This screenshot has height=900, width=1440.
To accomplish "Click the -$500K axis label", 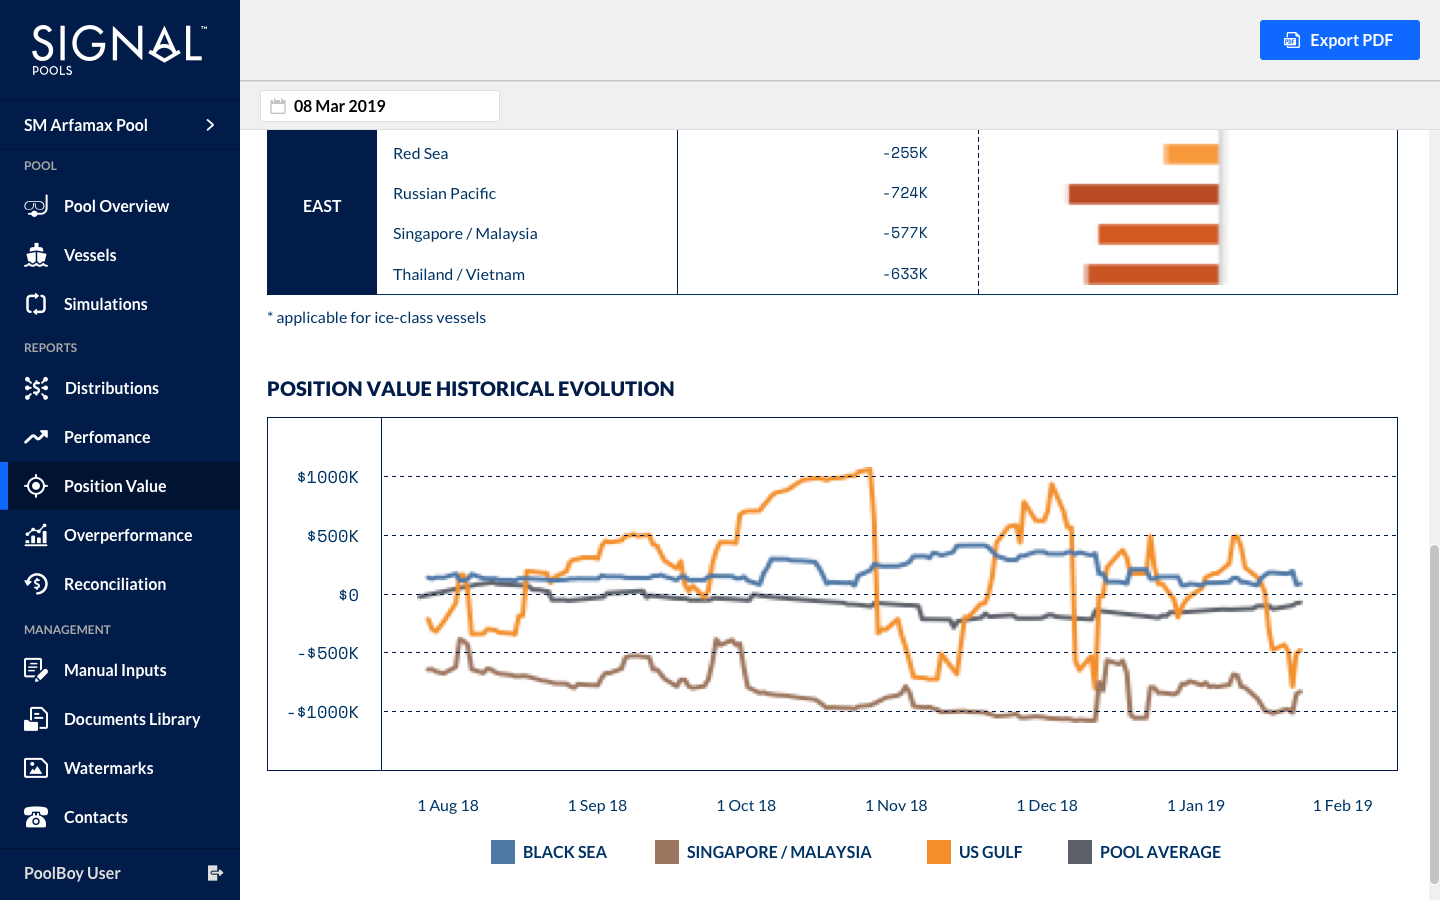I will 328,653.
